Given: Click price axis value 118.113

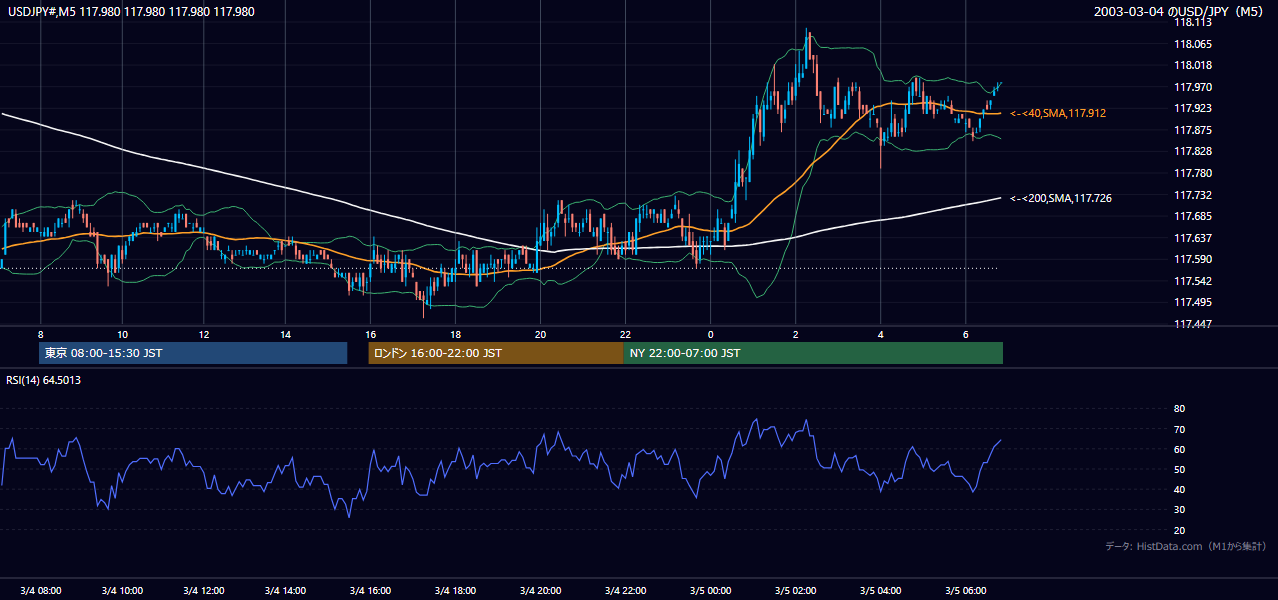Looking at the screenshot, I should (x=1192, y=22).
